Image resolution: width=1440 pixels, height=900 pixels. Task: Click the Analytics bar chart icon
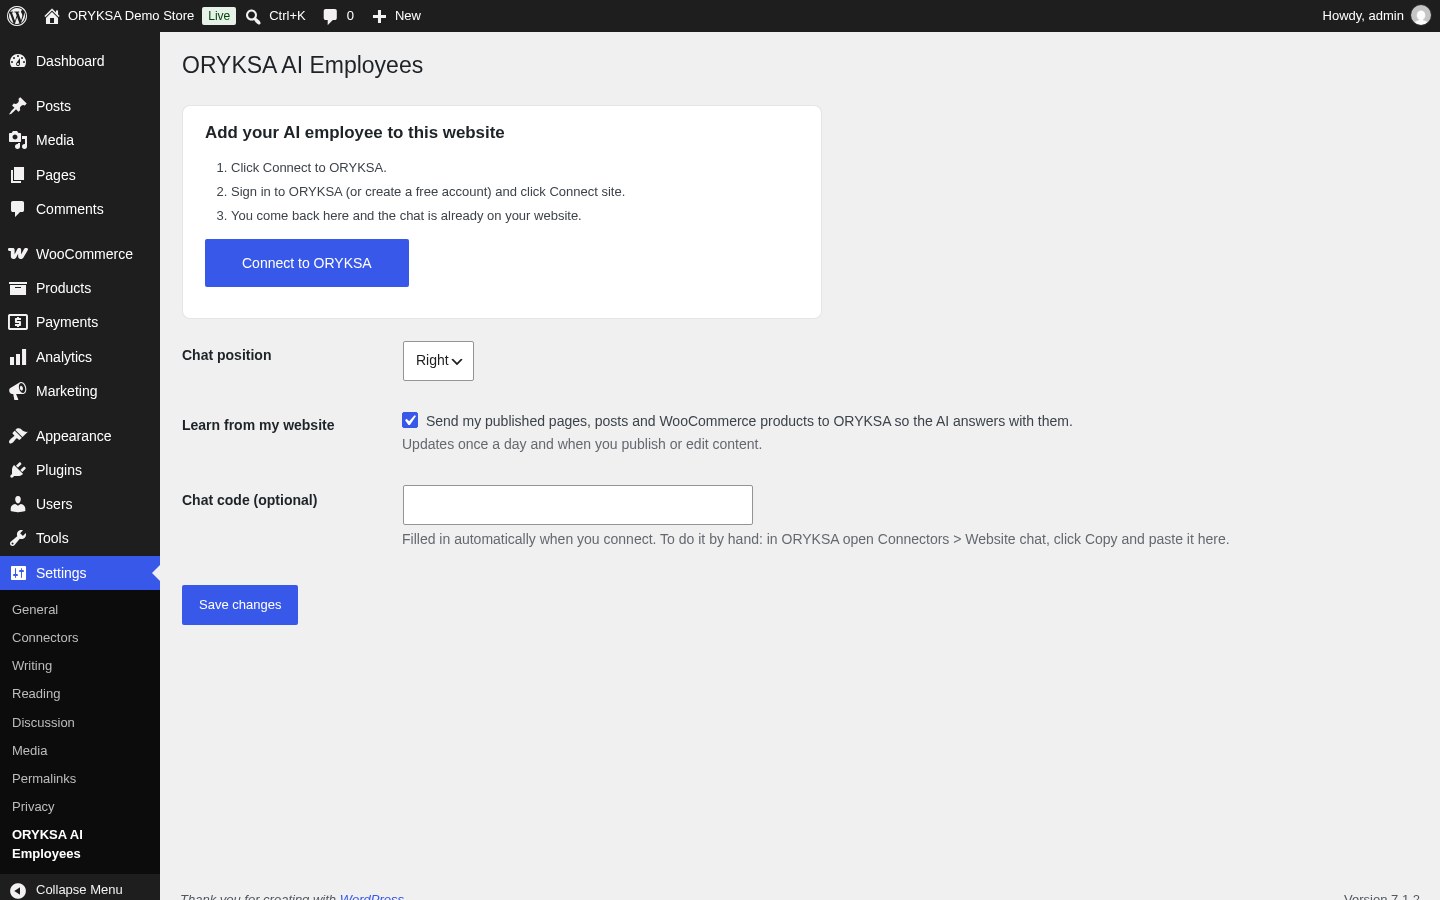[x=18, y=357]
